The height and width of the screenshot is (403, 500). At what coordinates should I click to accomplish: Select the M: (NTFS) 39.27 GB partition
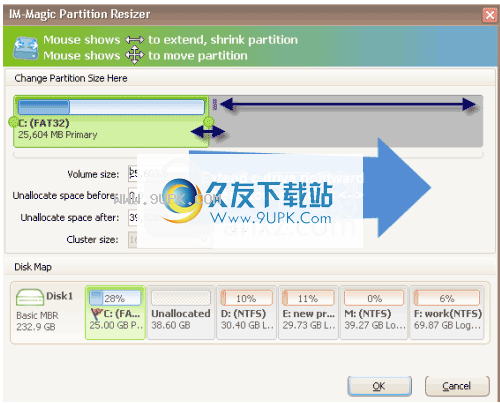[374, 312]
